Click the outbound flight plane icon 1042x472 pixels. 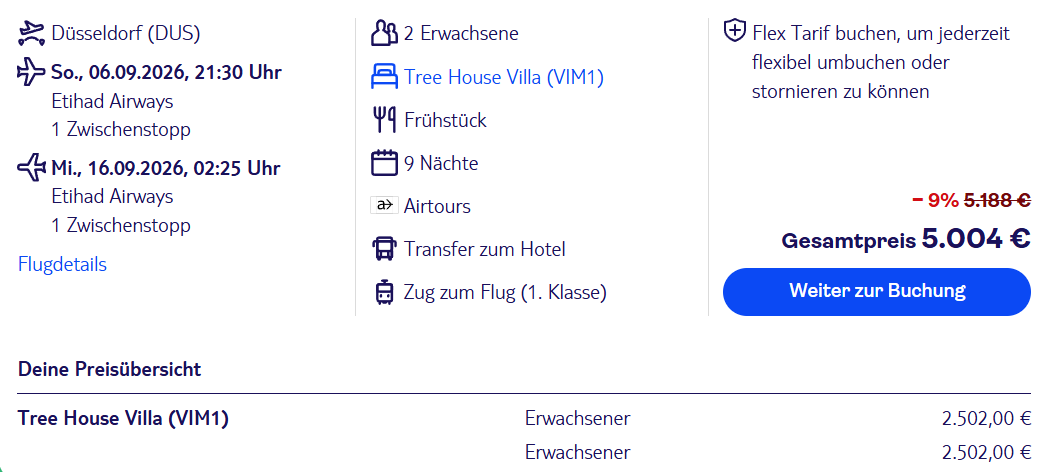pos(32,72)
